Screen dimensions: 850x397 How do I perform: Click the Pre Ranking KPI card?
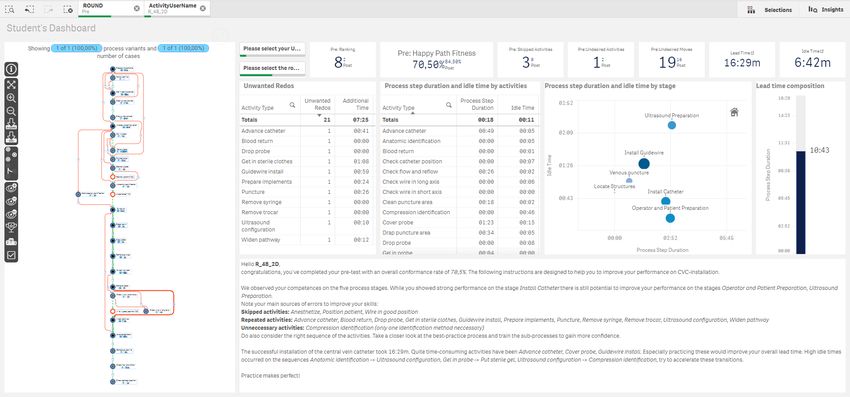(x=342, y=60)
